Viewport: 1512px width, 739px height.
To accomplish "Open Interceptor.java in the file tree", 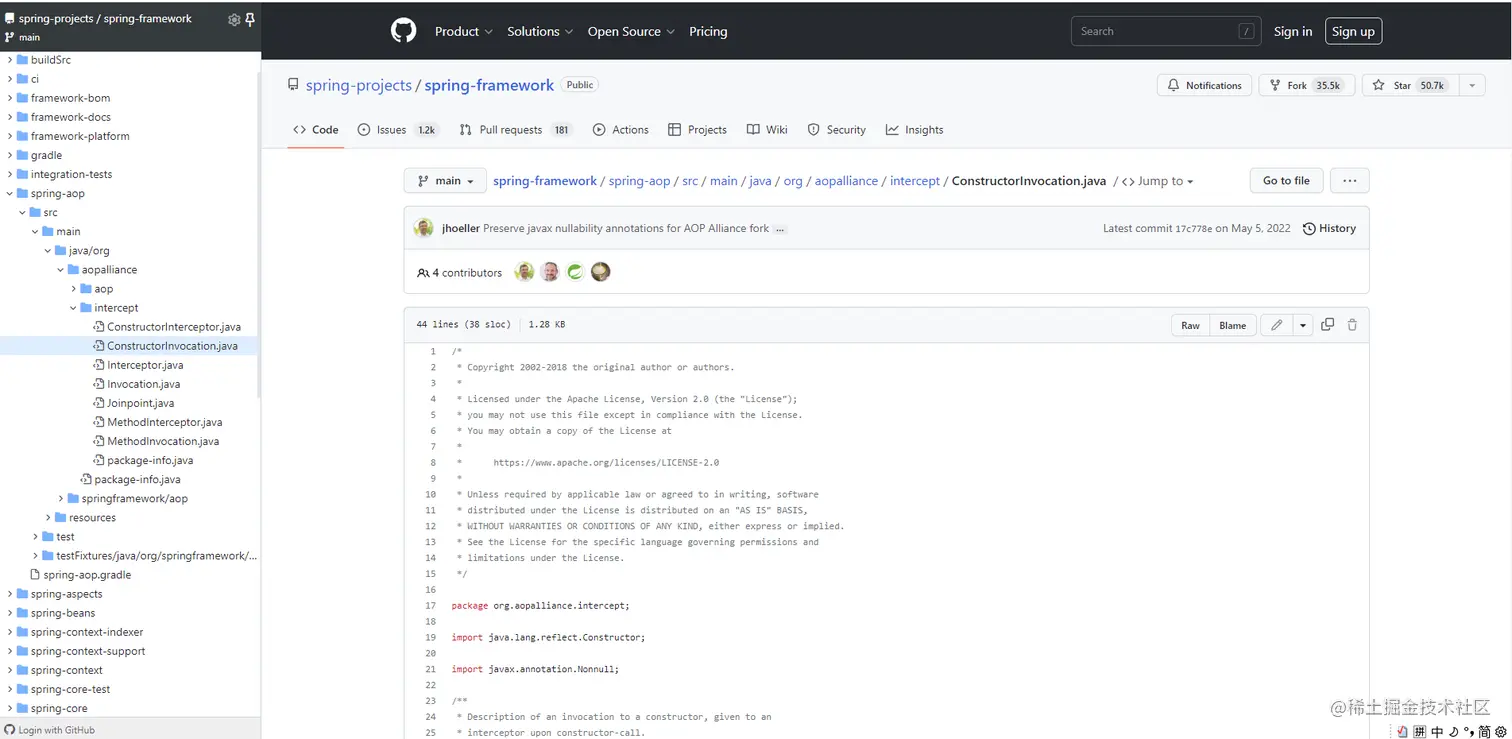I will (x=145, y=365).
